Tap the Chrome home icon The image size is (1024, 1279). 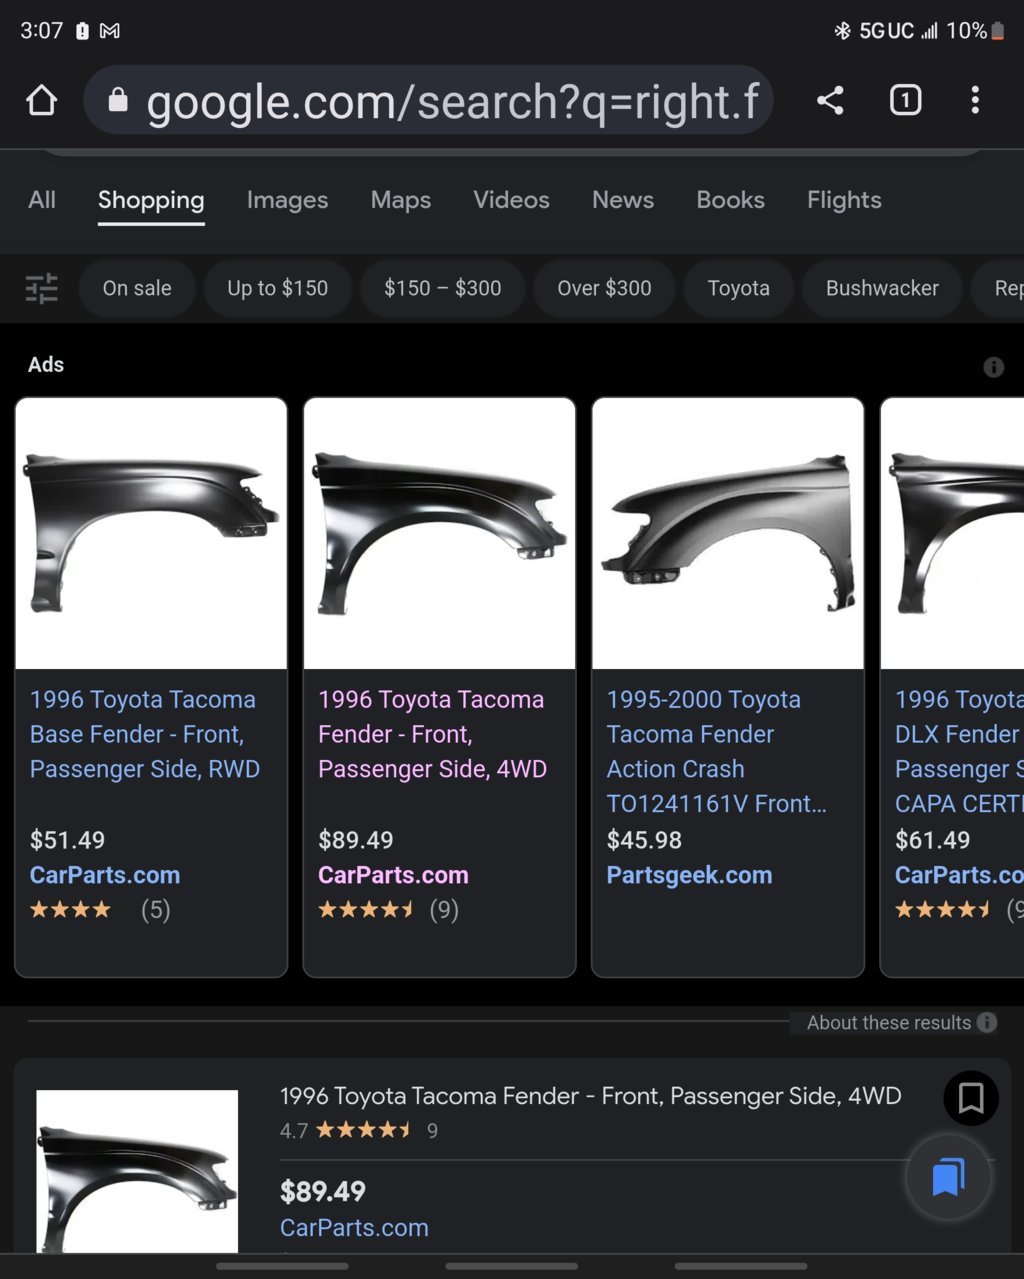(x=42, y=100)
